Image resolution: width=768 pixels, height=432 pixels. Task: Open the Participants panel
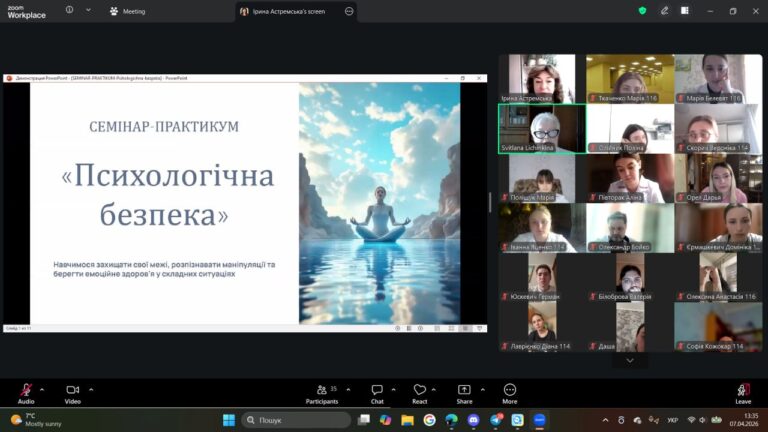coord(321,390)
